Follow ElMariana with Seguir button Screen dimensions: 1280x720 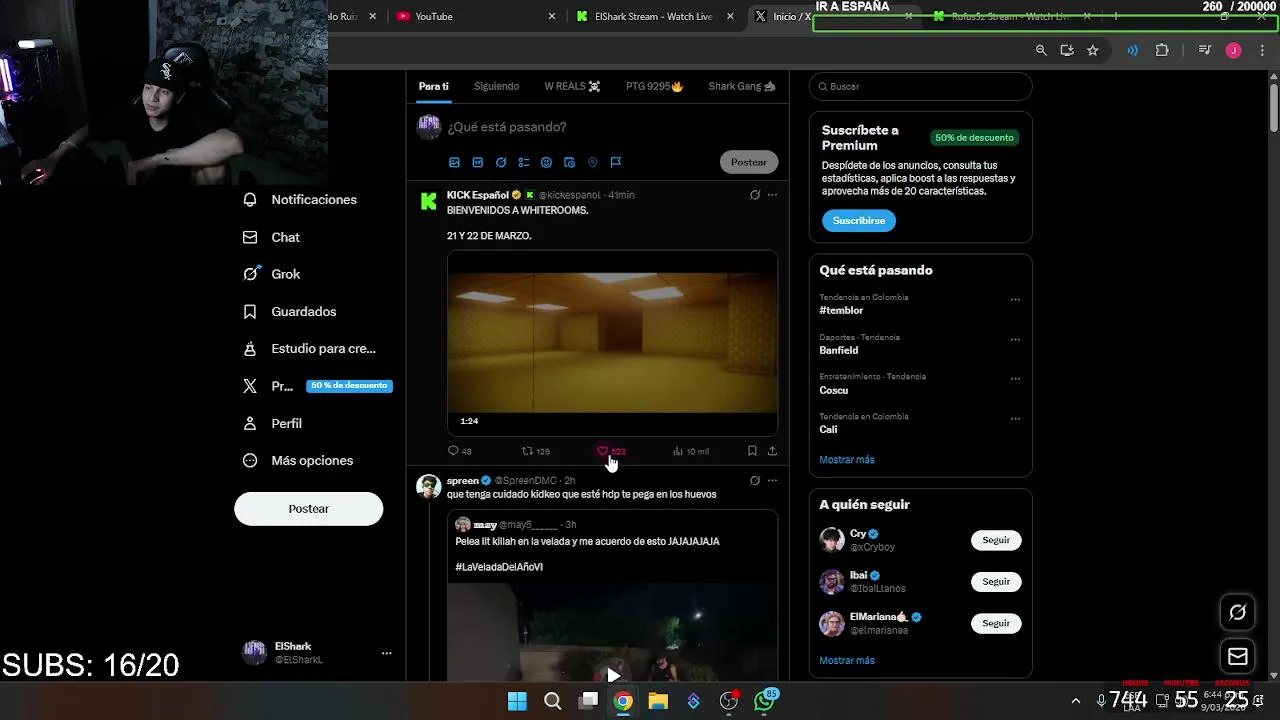click(996, 623)
